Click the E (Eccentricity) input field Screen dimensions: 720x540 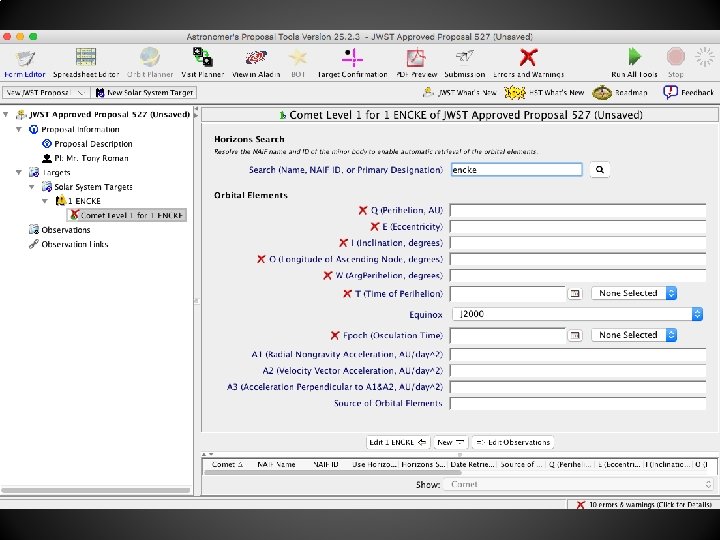(x=578, y=227)
